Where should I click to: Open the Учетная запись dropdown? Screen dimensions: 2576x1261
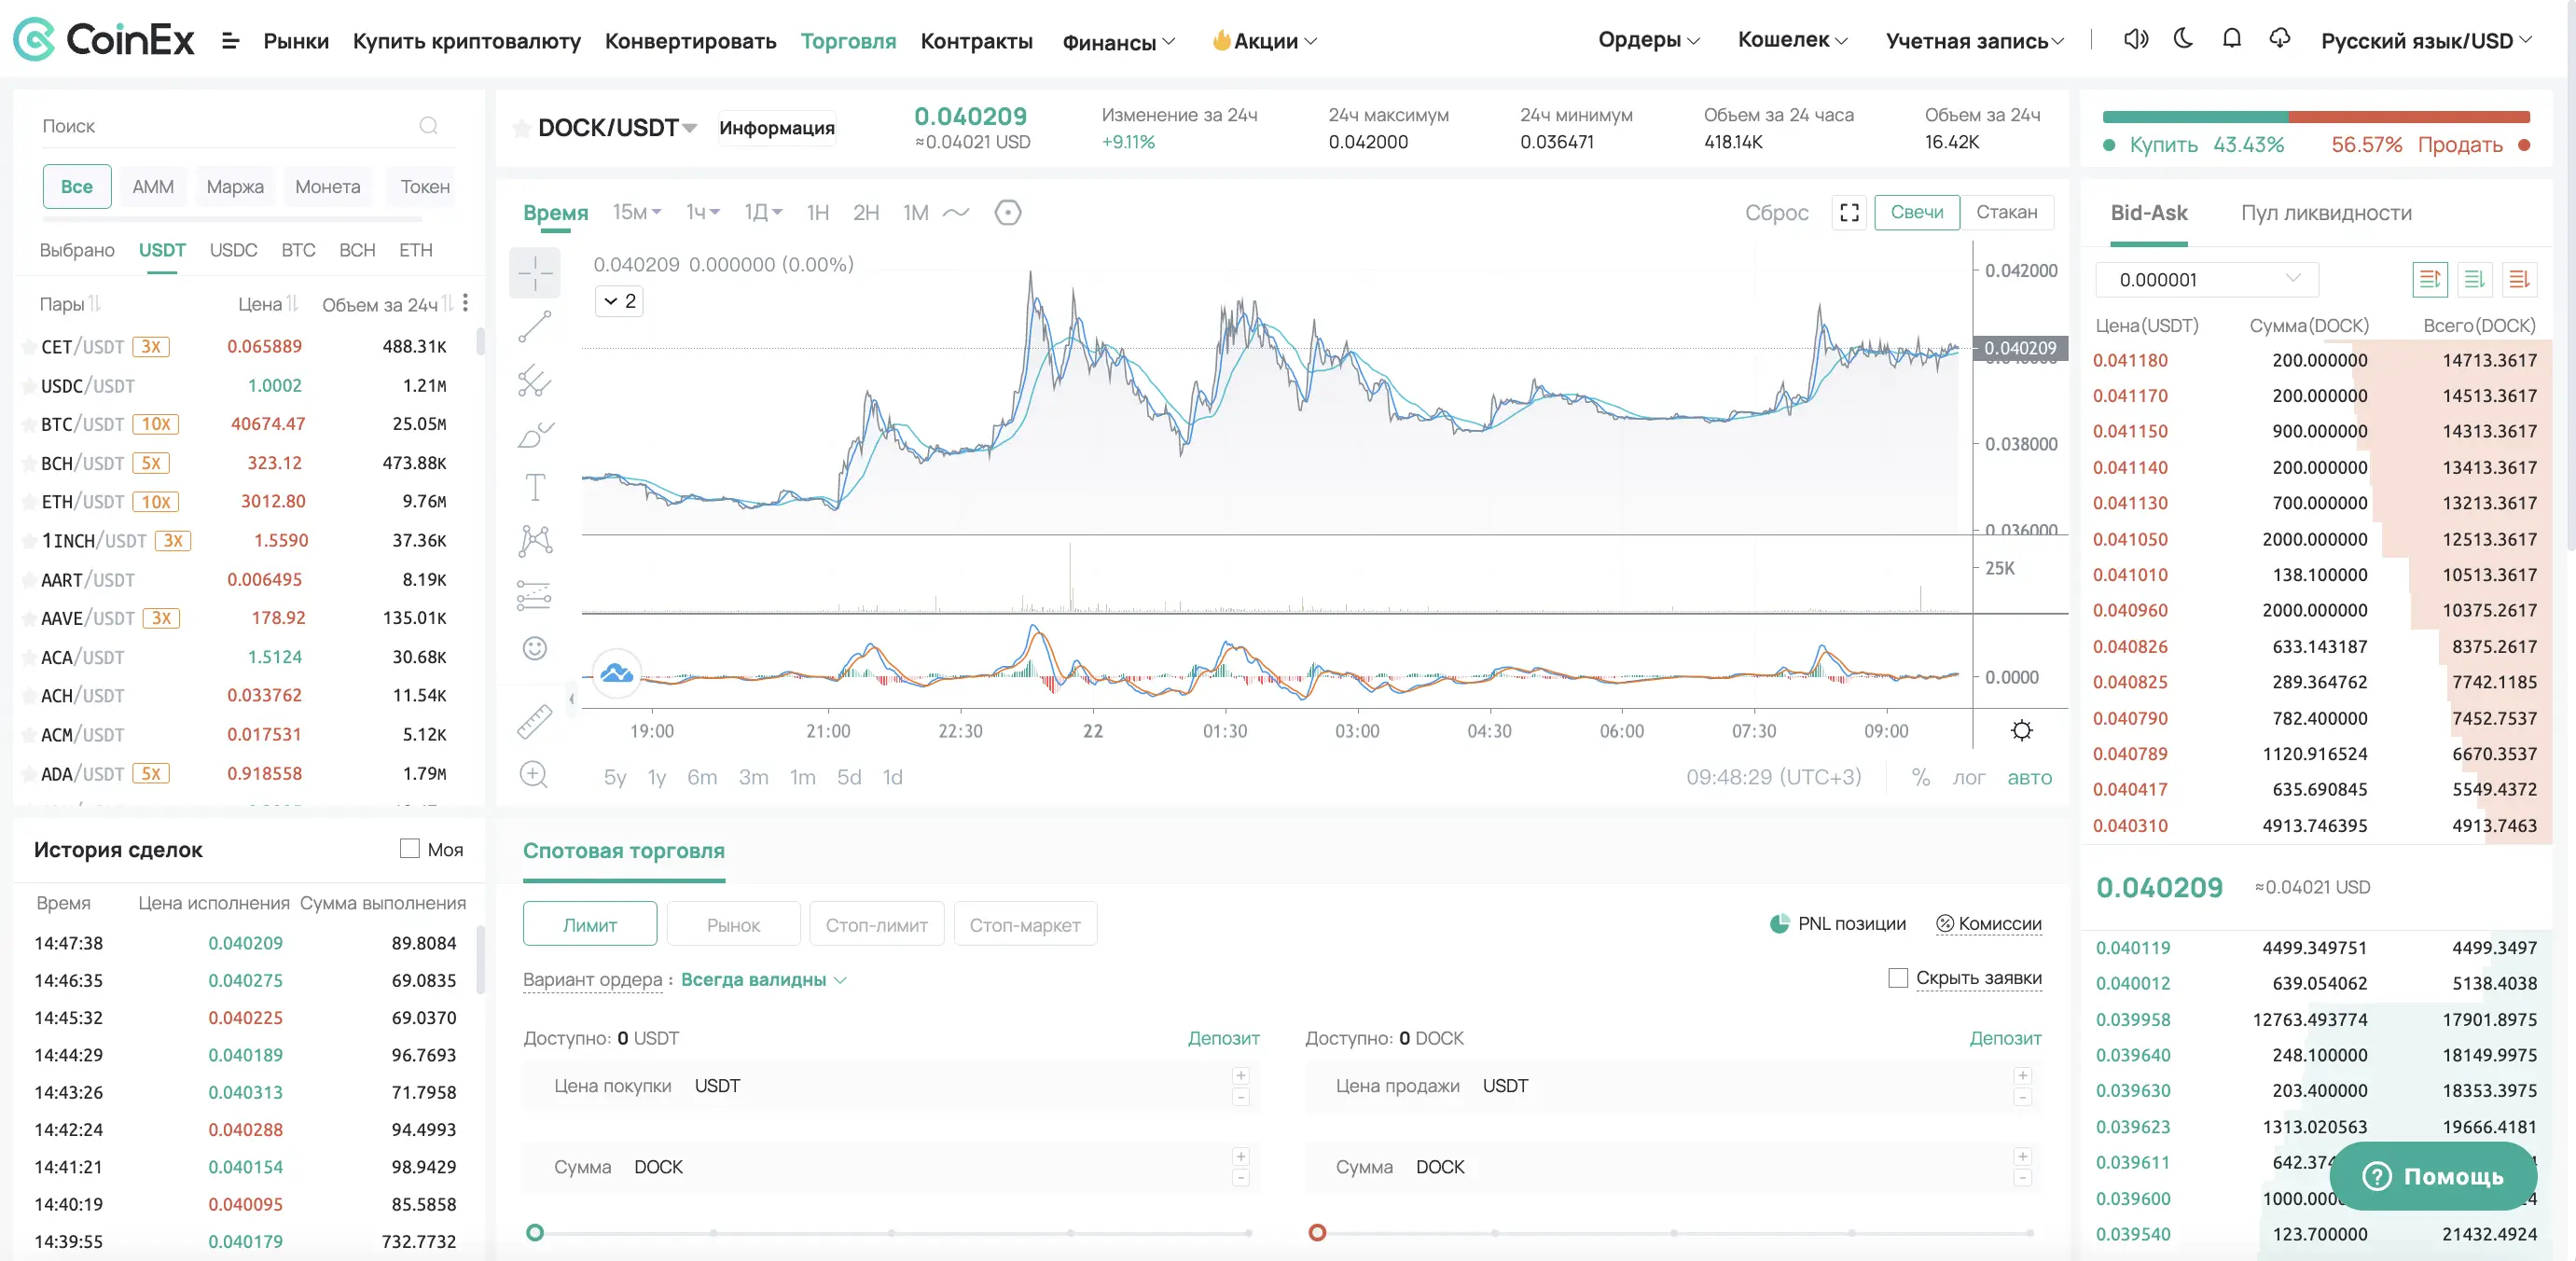click(x=1974, y=41)
